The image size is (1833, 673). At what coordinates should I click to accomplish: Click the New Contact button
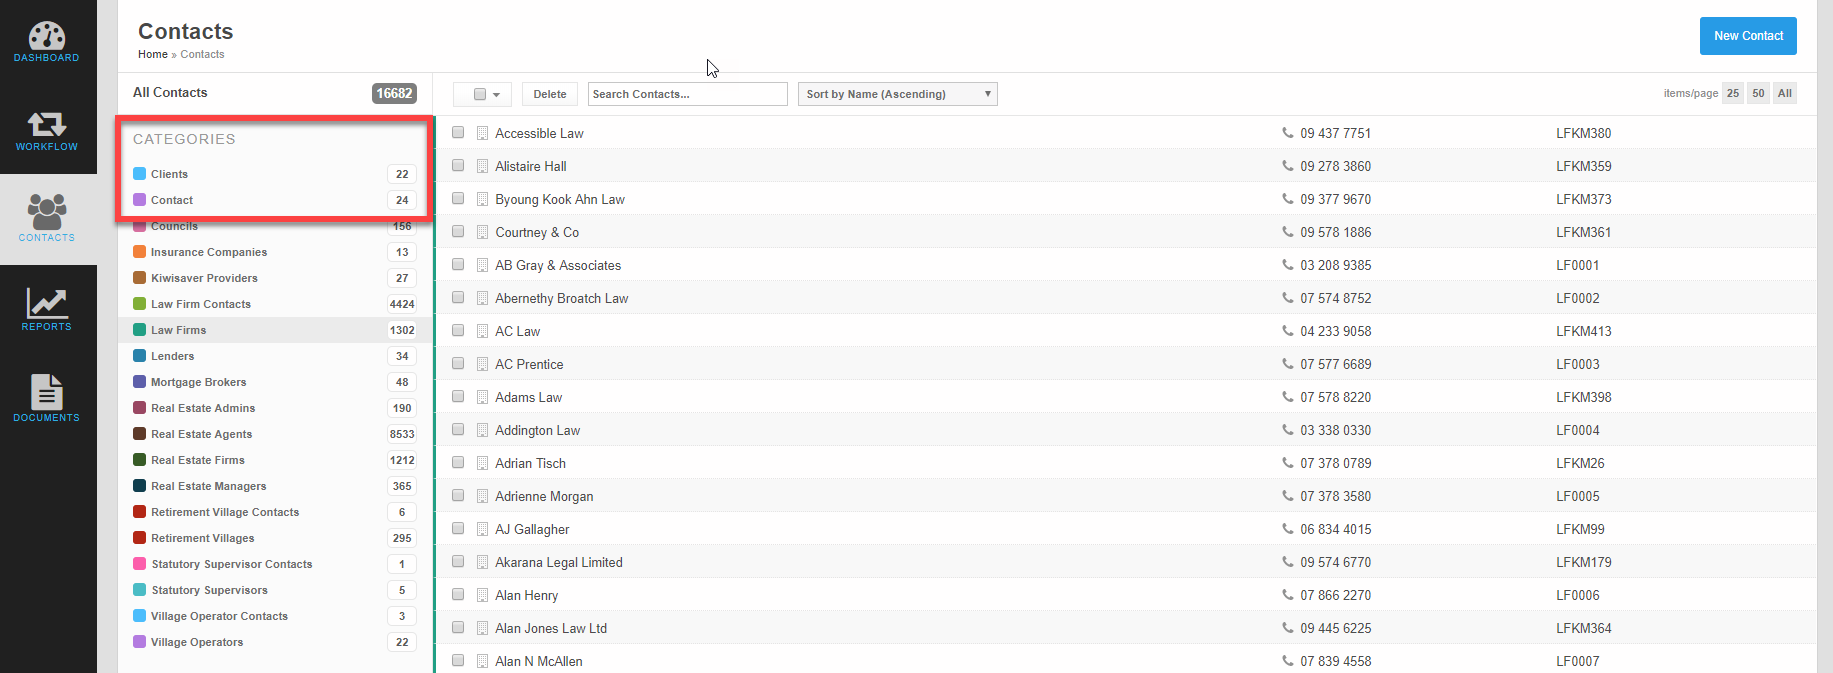[1747, 36]
